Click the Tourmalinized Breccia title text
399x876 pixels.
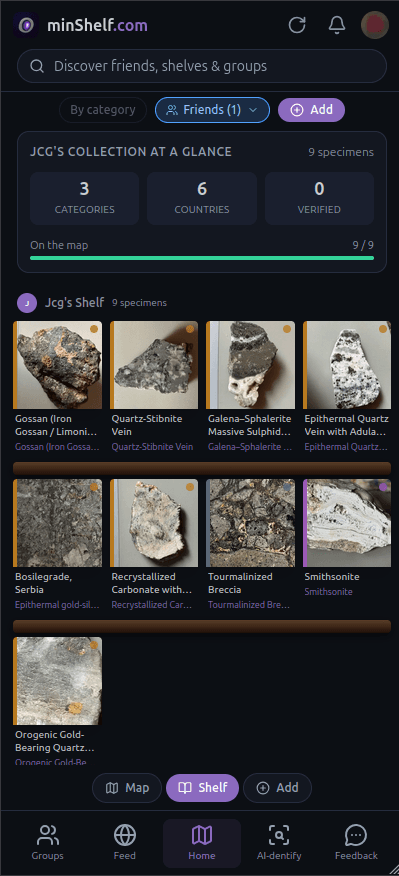click(x=240, y=583)
